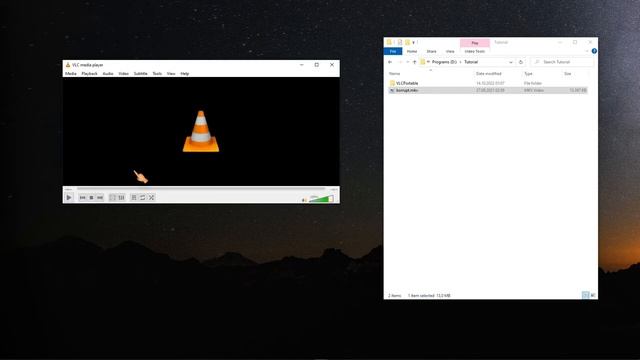
Task: Click Tutorial in the address path
Action: [471, 62]
